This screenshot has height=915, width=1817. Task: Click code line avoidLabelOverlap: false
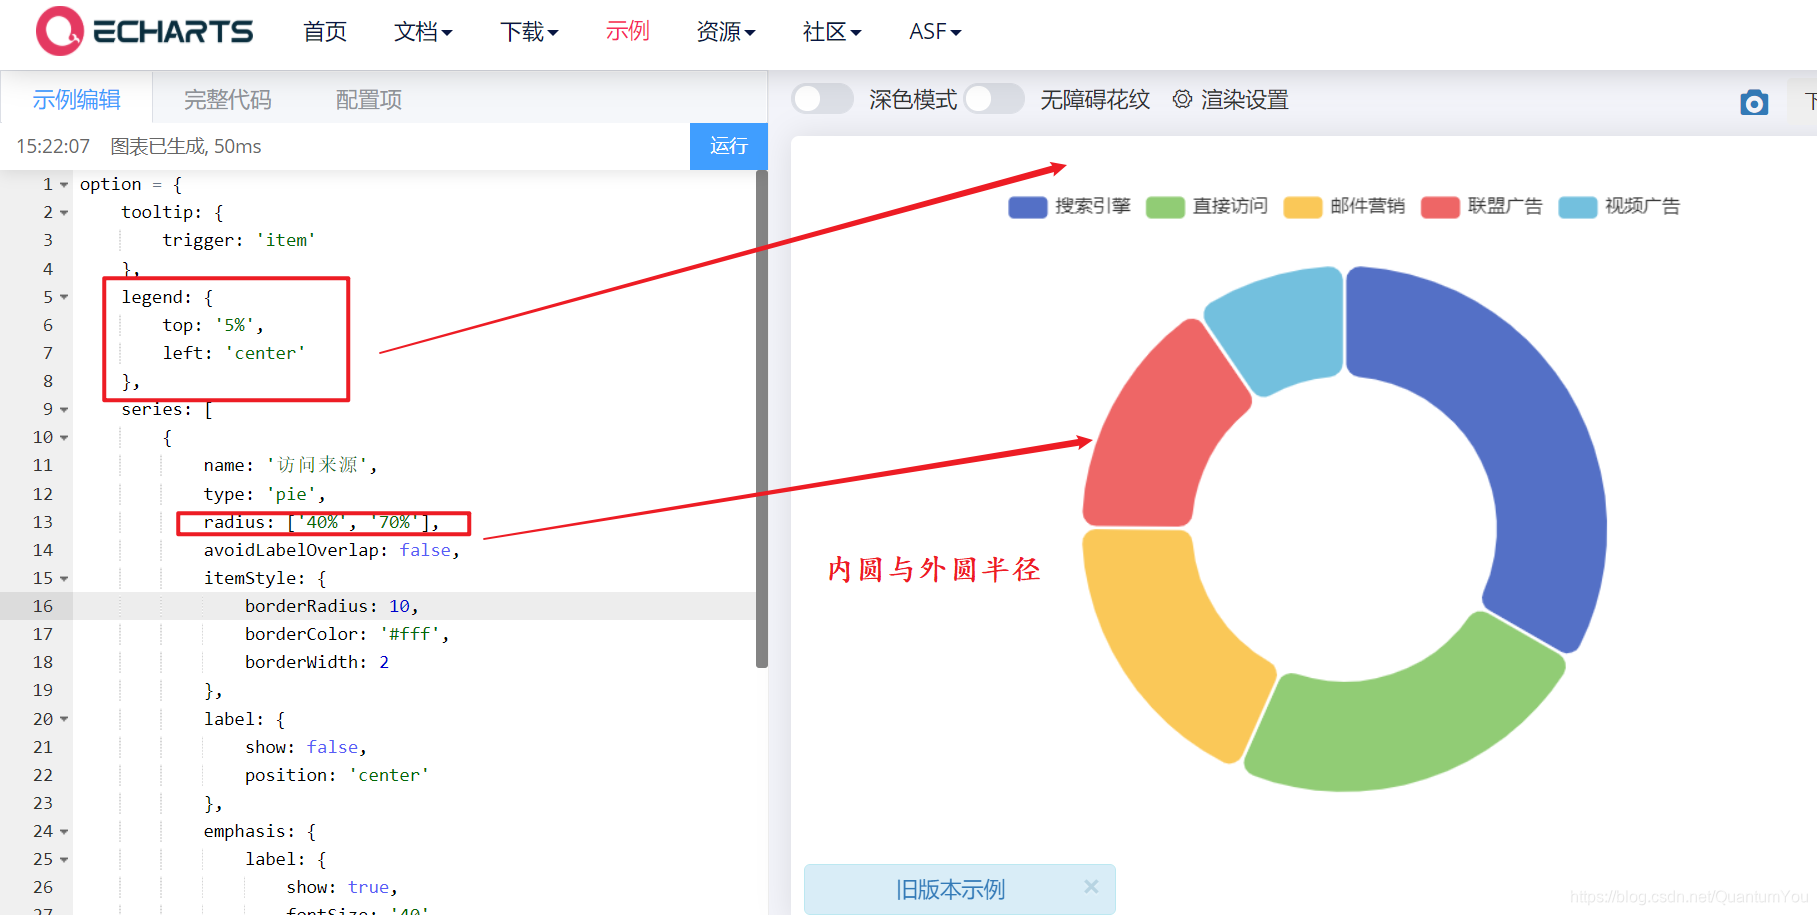point(331,550)
